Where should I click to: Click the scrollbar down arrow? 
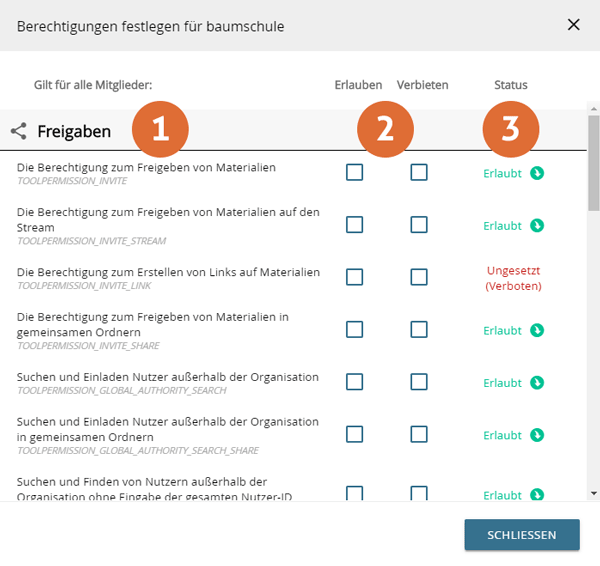click(593, 492)
